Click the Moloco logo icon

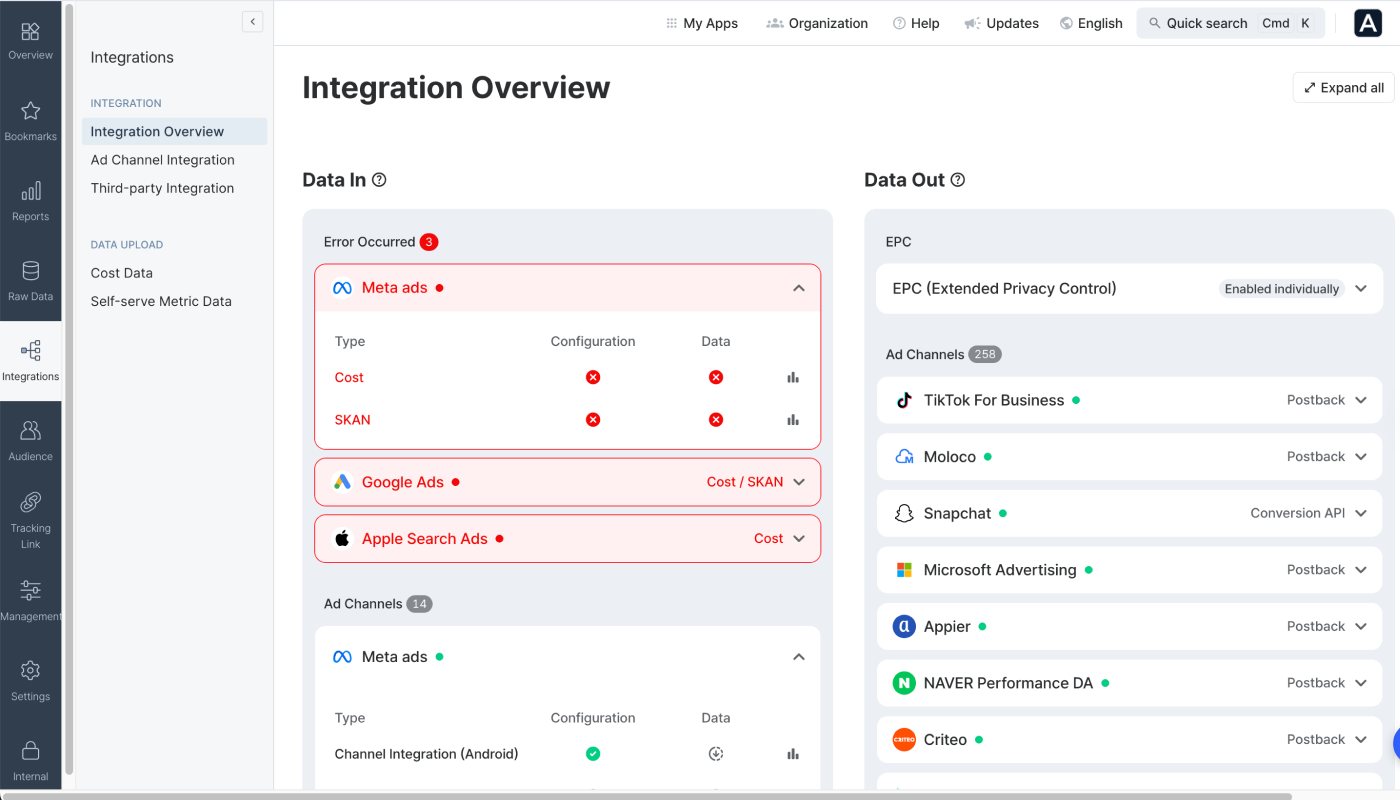point(904,457)
